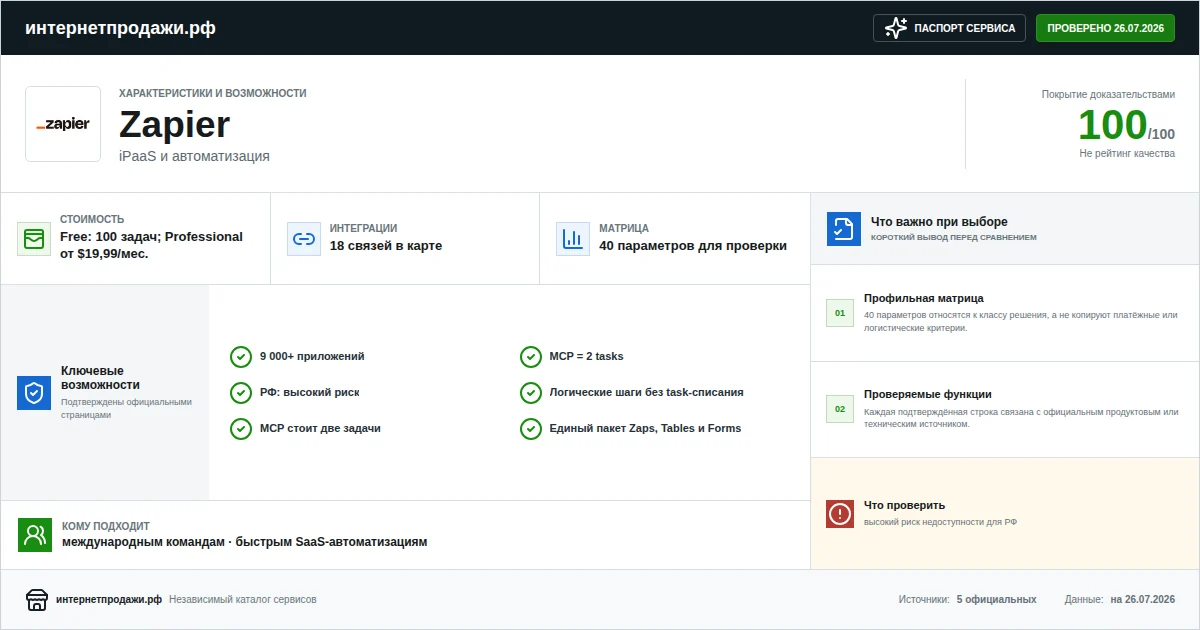Image resolution: width=1200 pixels, height=630 pixels.
Task: Click the ХАРАКТЕРИСТИКИ И ВОЗМОЖНОСТИ label
Action: pyautogui.click(x=213, y=93)
